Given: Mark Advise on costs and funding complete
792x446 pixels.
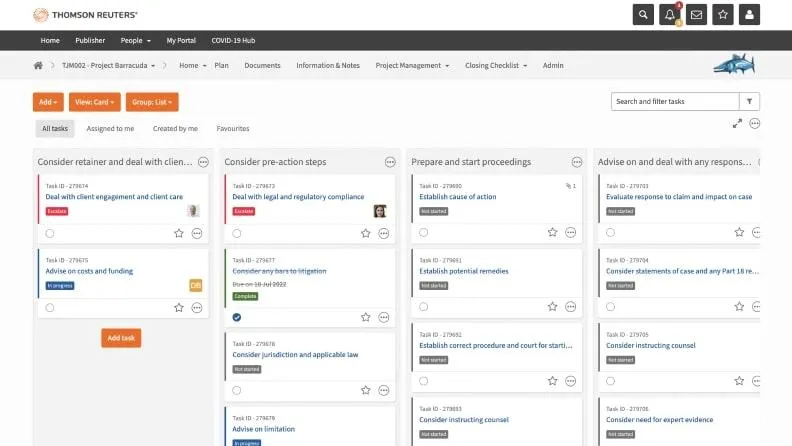Looking at the screenshot, I should (50, 308).
